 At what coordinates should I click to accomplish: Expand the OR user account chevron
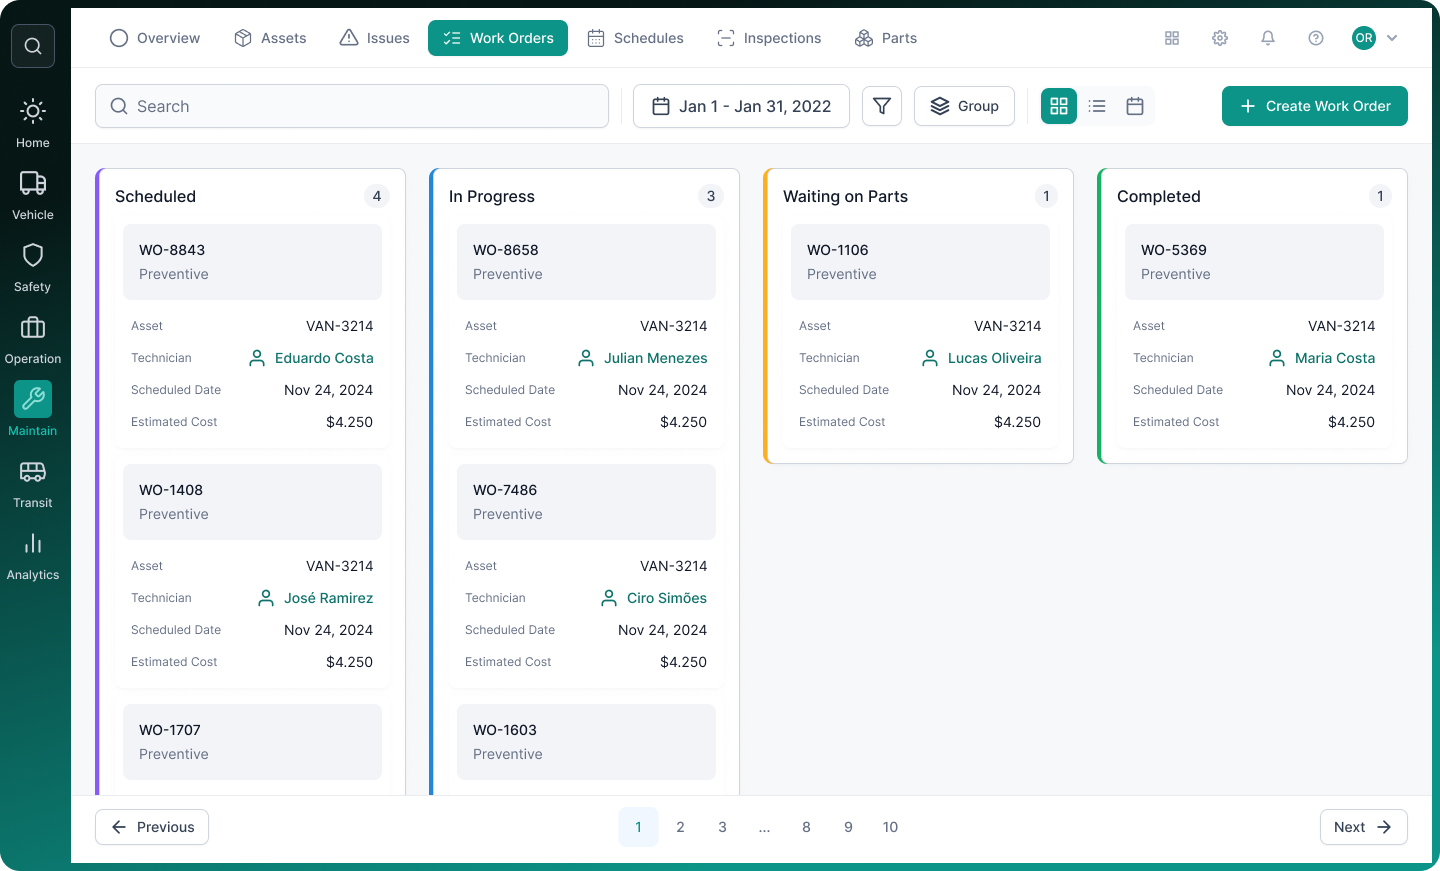coord(1392,38)
